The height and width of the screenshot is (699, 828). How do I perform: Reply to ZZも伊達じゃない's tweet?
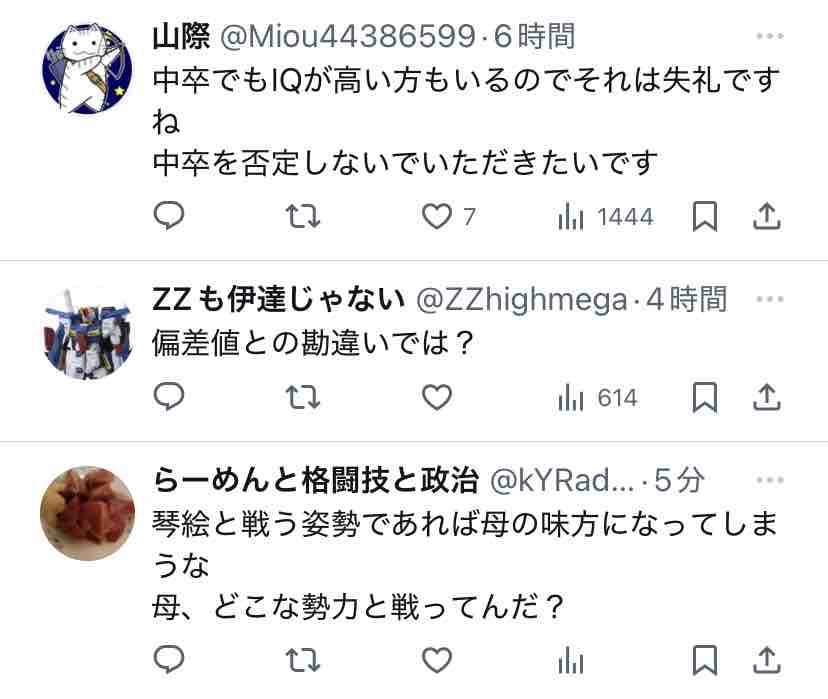tap(168, 396)
